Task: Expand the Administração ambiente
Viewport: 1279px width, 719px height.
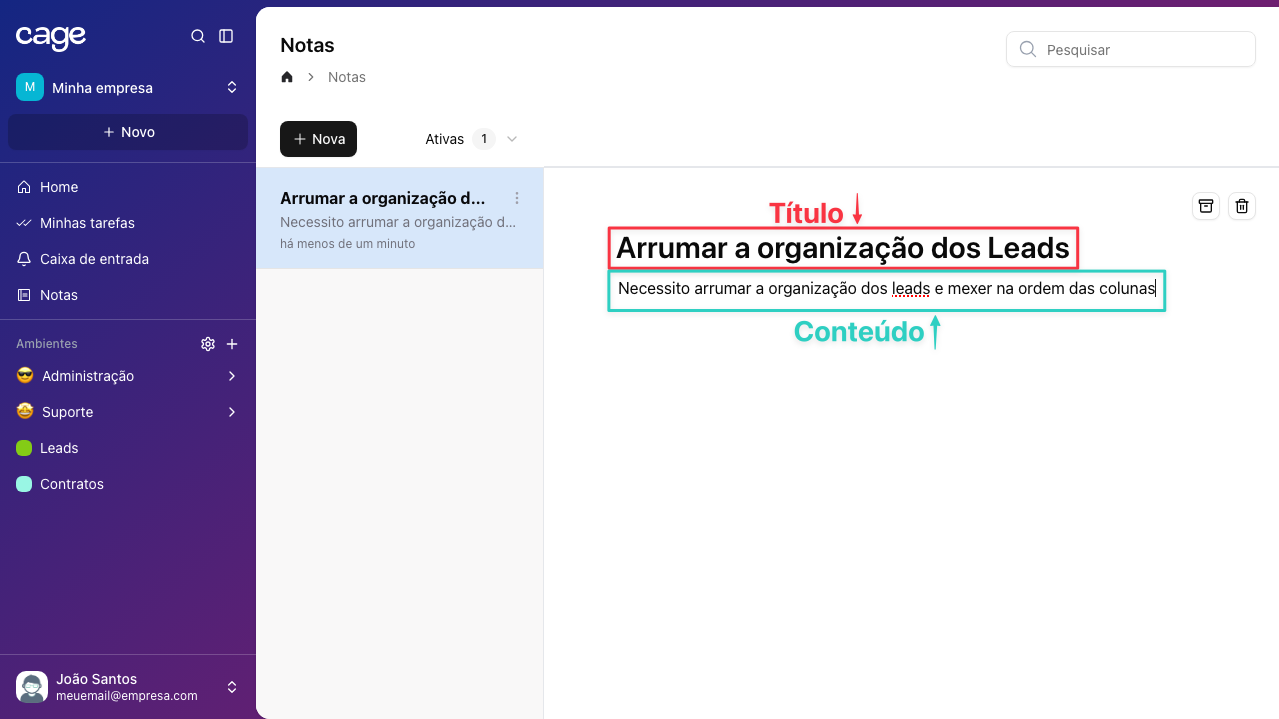Action: coord(232,376)
